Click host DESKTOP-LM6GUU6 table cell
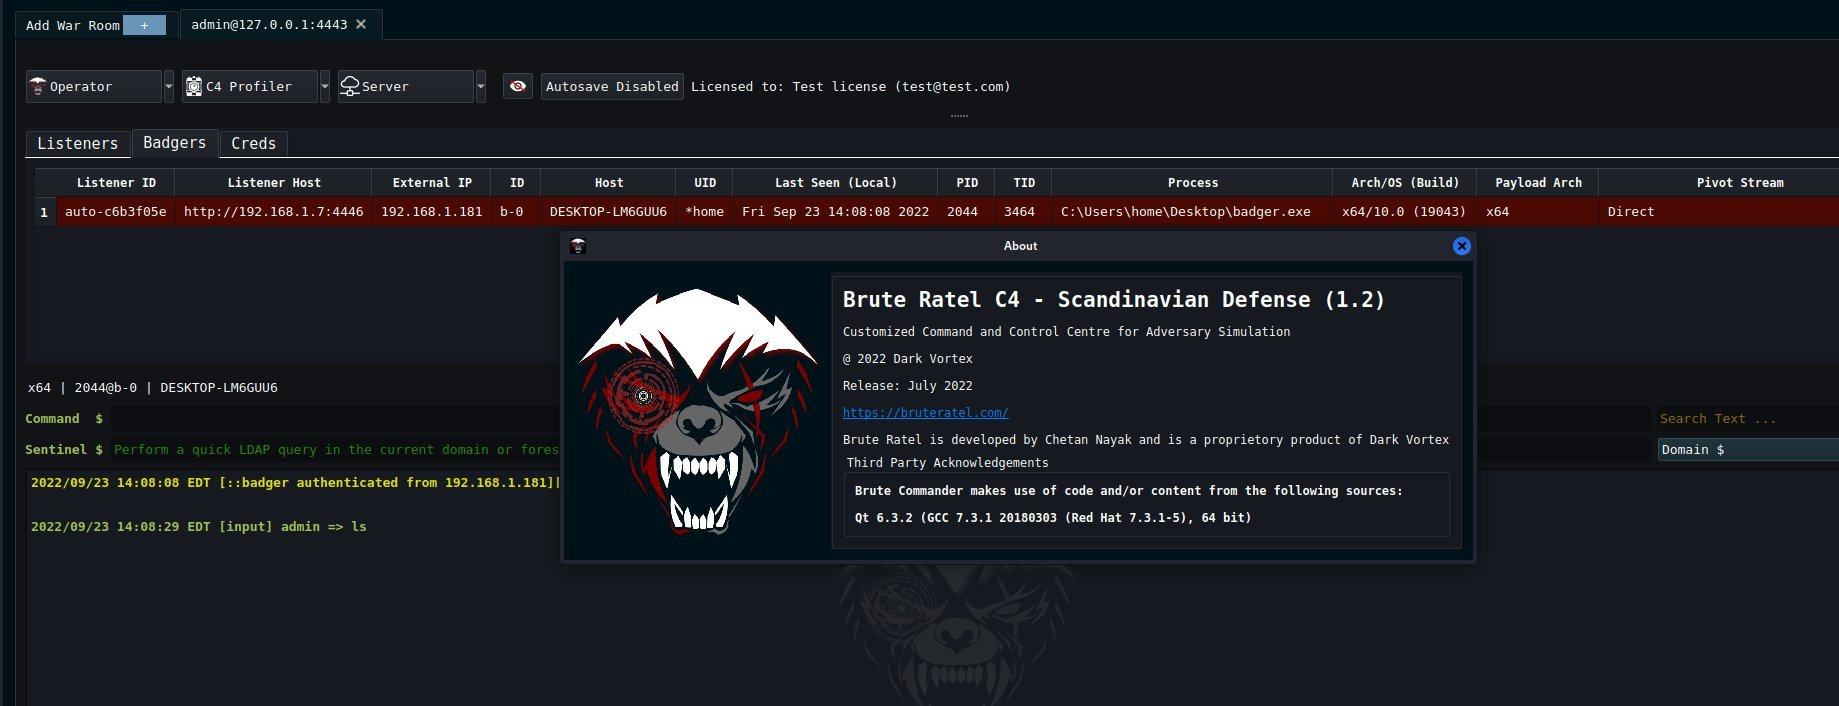 (608, 211)
